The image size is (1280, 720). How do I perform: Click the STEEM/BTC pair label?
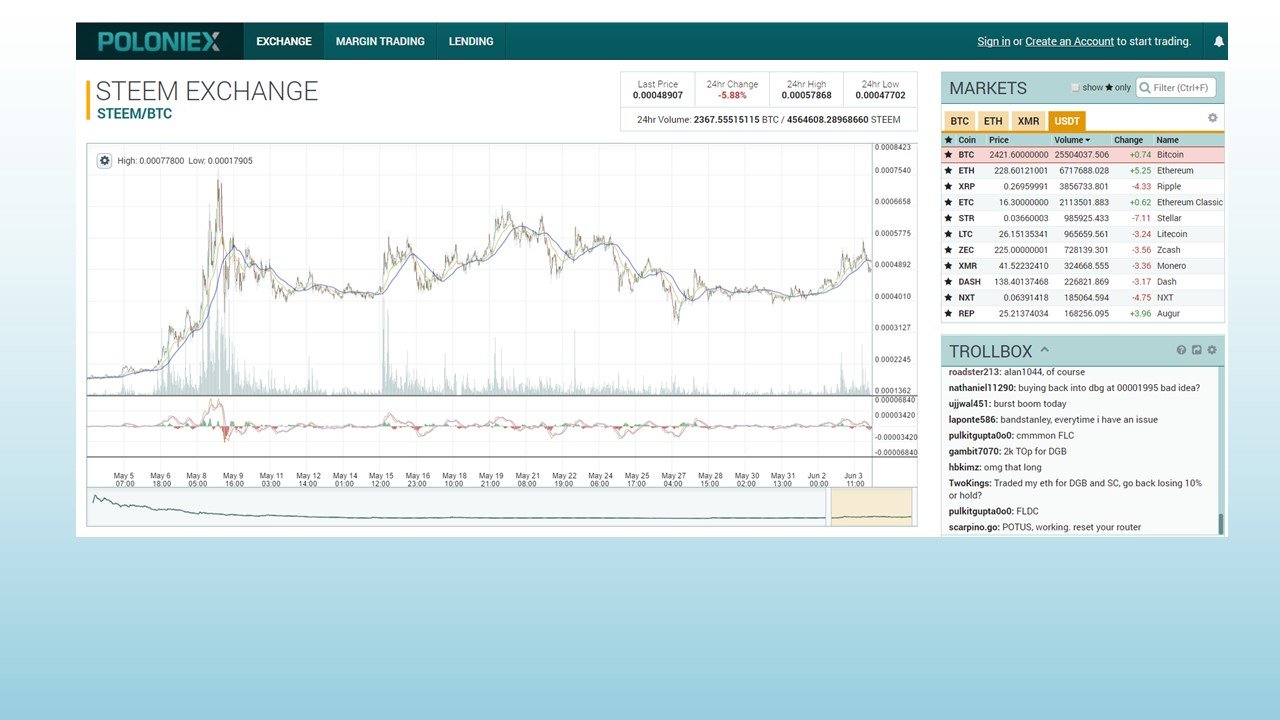click(x=134, y=114)
